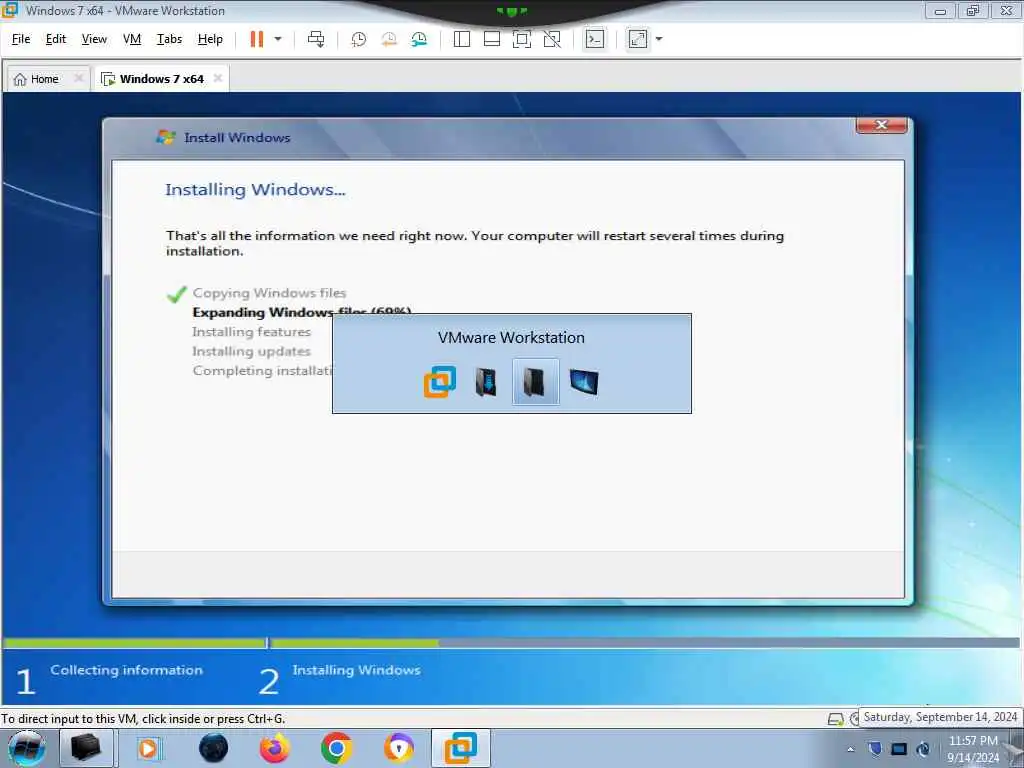
Task: Toggle the thumbnail bar icon
Action: click(492, 39)
